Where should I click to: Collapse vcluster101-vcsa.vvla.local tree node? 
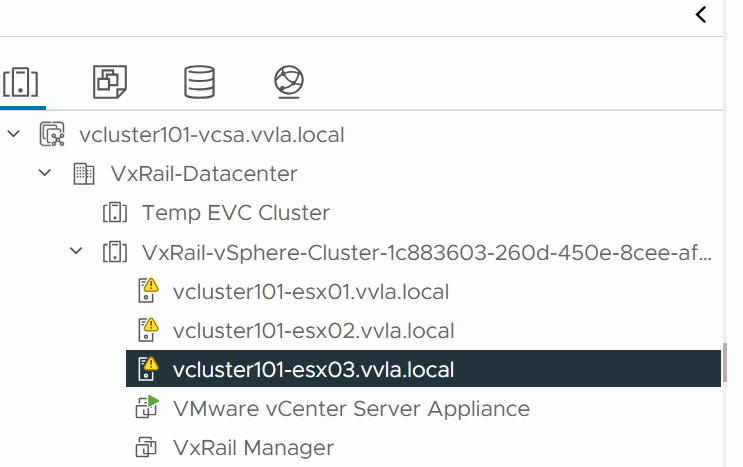point(13,133)
